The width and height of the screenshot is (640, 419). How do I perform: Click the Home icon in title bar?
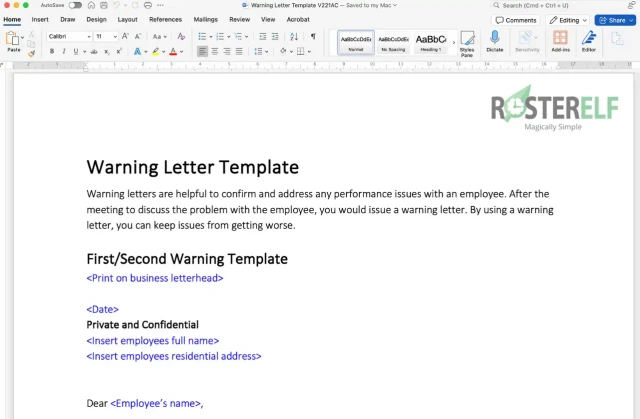(x=91, y=5)
